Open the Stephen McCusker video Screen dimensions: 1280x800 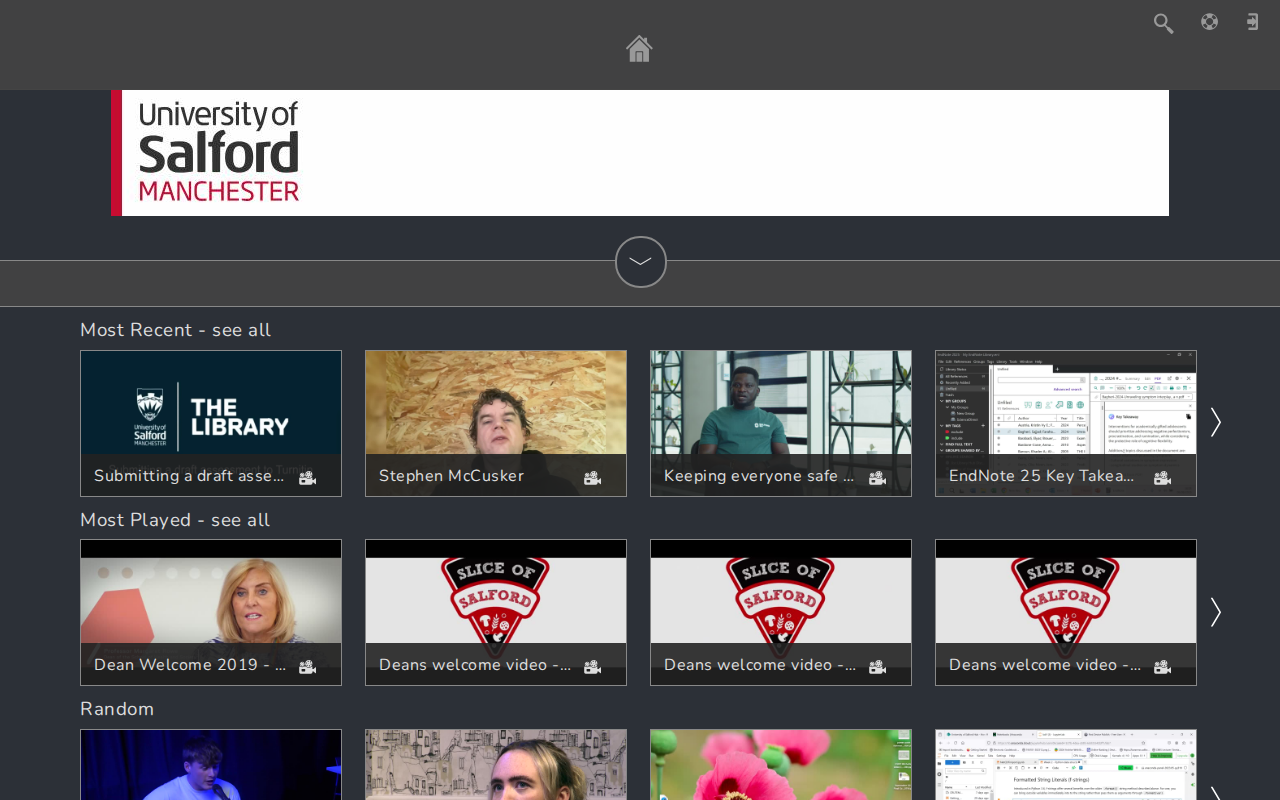[x=496, y=423]
